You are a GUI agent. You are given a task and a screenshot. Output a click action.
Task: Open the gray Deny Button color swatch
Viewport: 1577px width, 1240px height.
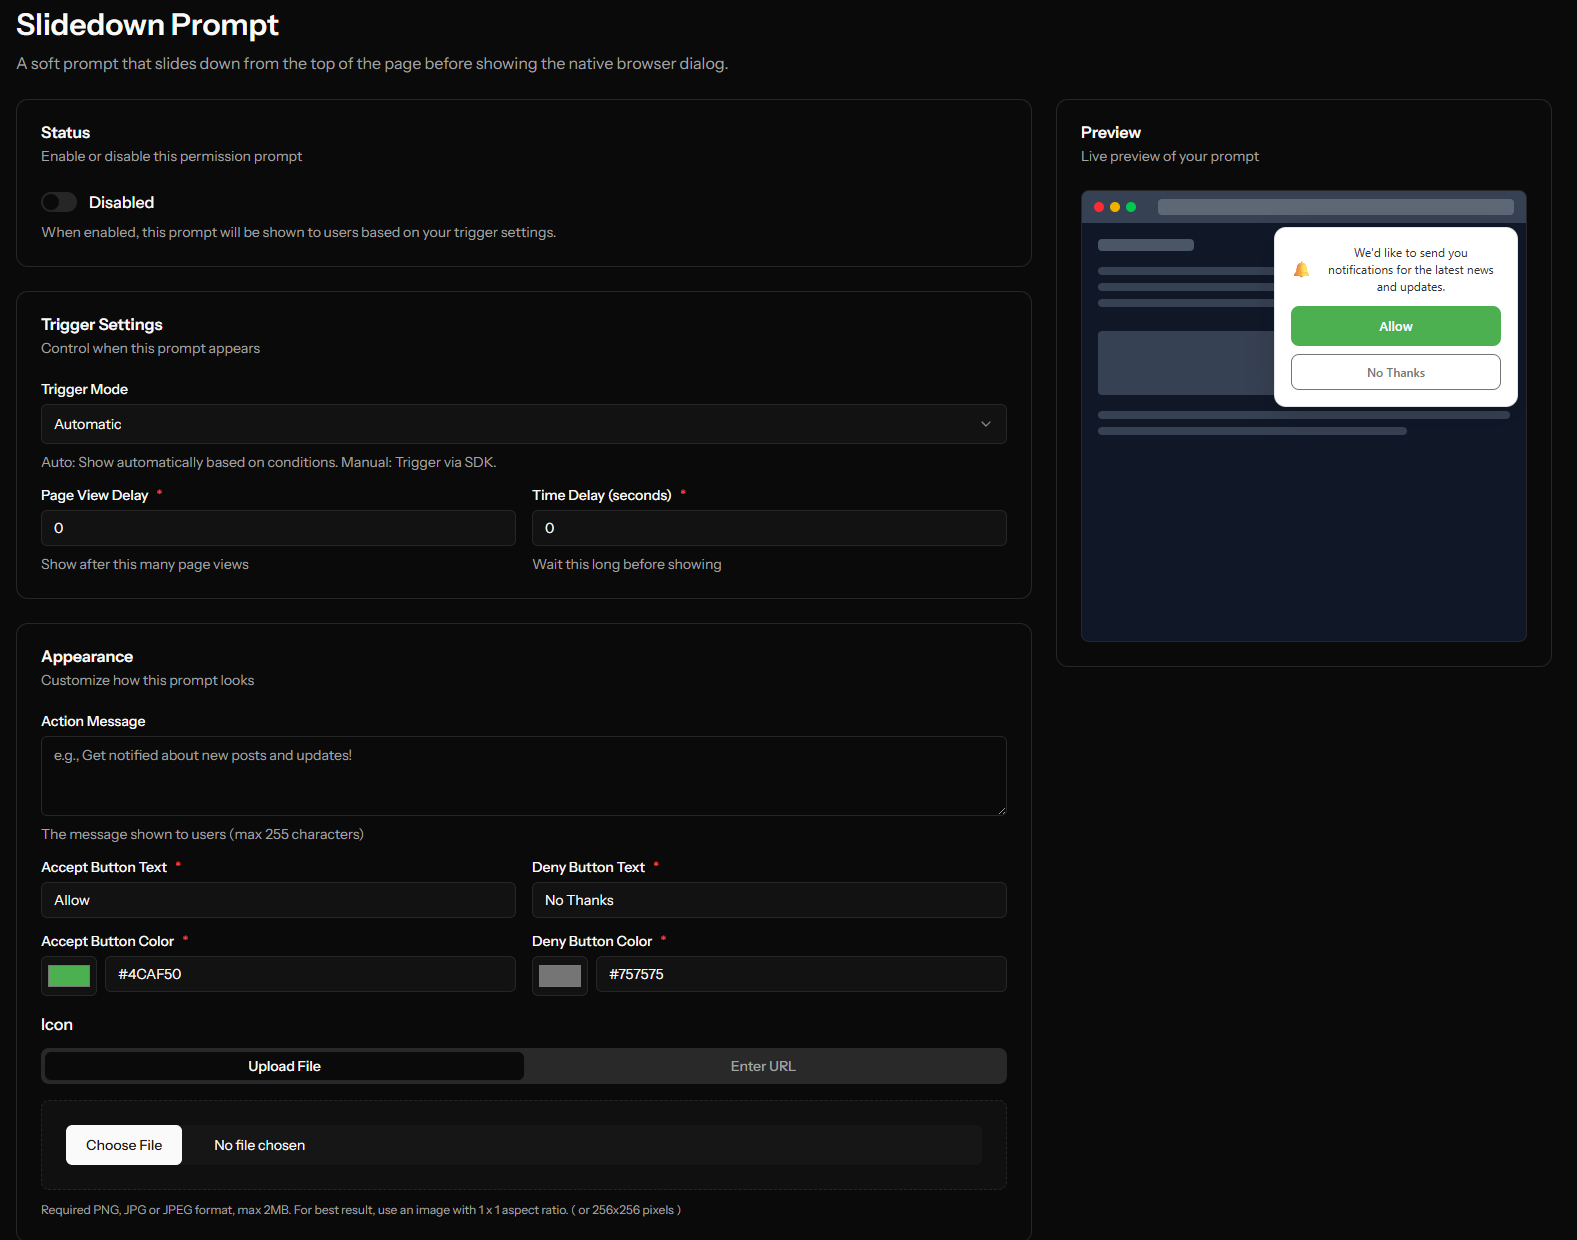560,976
